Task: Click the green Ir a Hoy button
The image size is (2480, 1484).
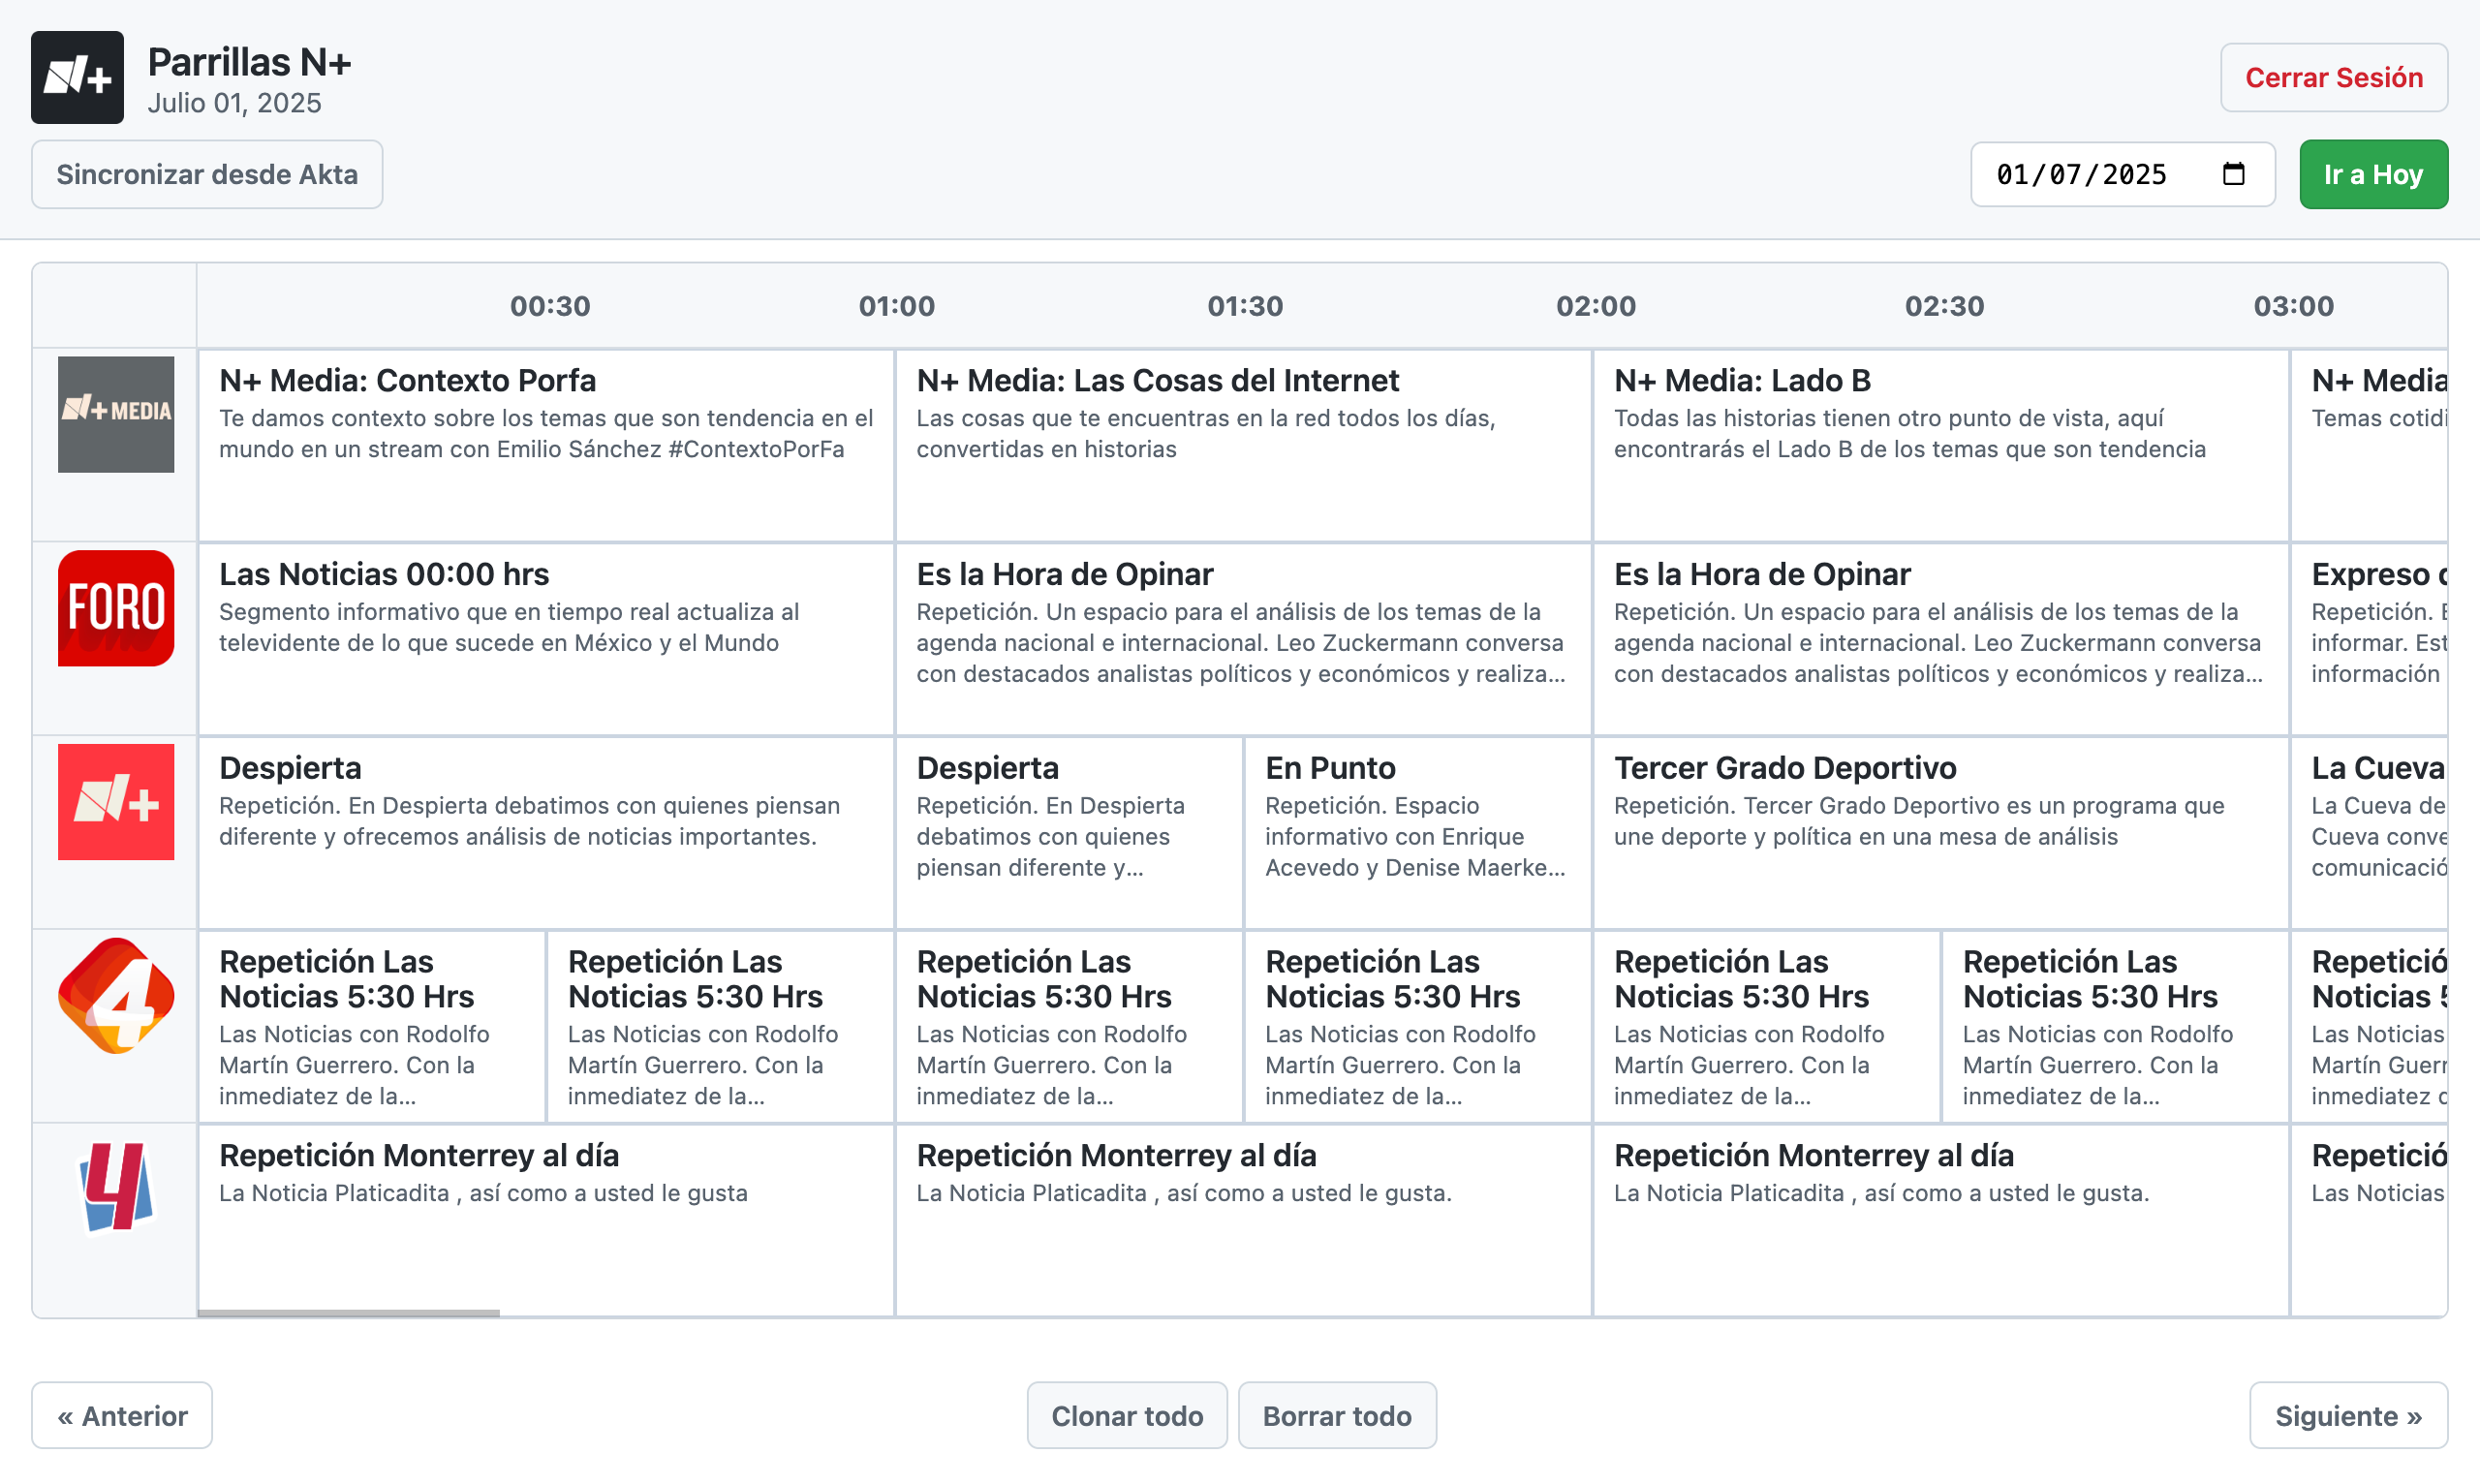Action: click(x=2373, y=173)
